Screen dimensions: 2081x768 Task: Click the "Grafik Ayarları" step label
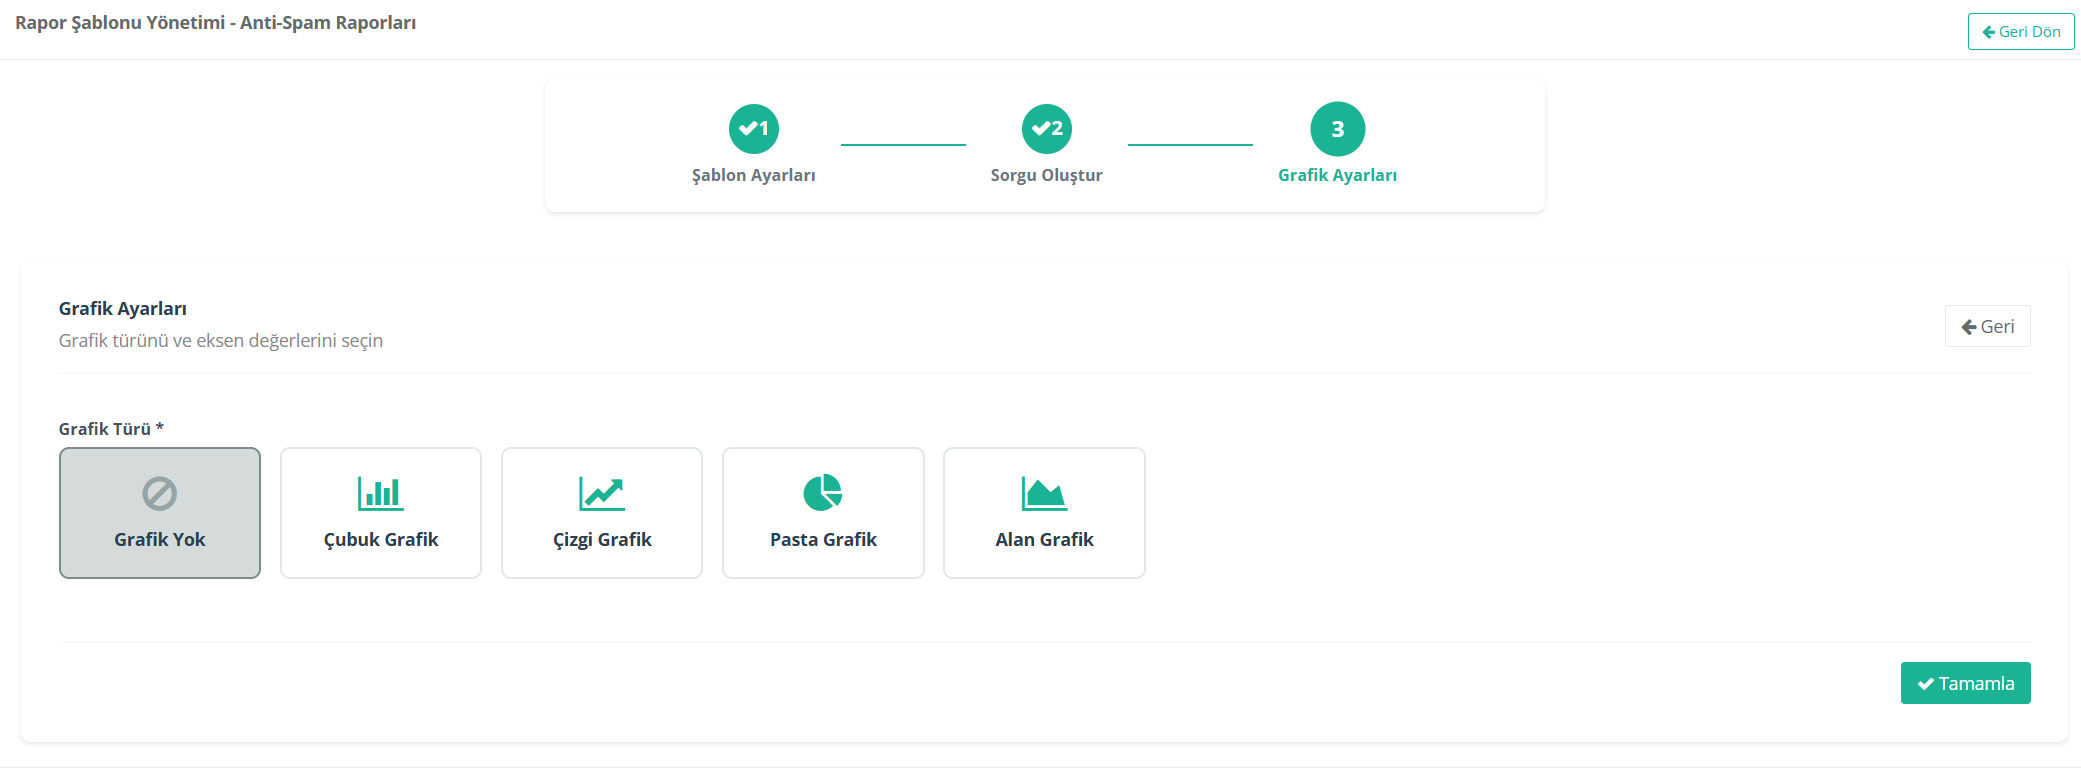(1337, 175)
